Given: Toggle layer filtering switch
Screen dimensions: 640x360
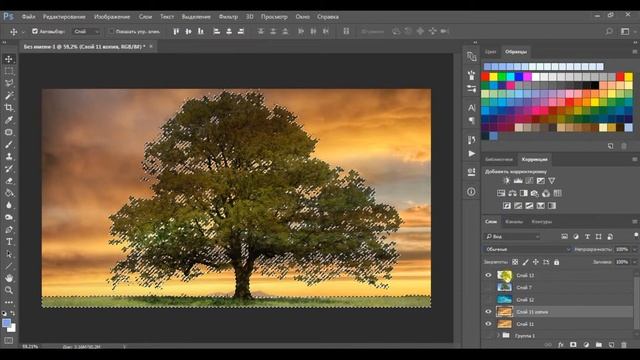Looking at the screenshot, I should 636,236.
